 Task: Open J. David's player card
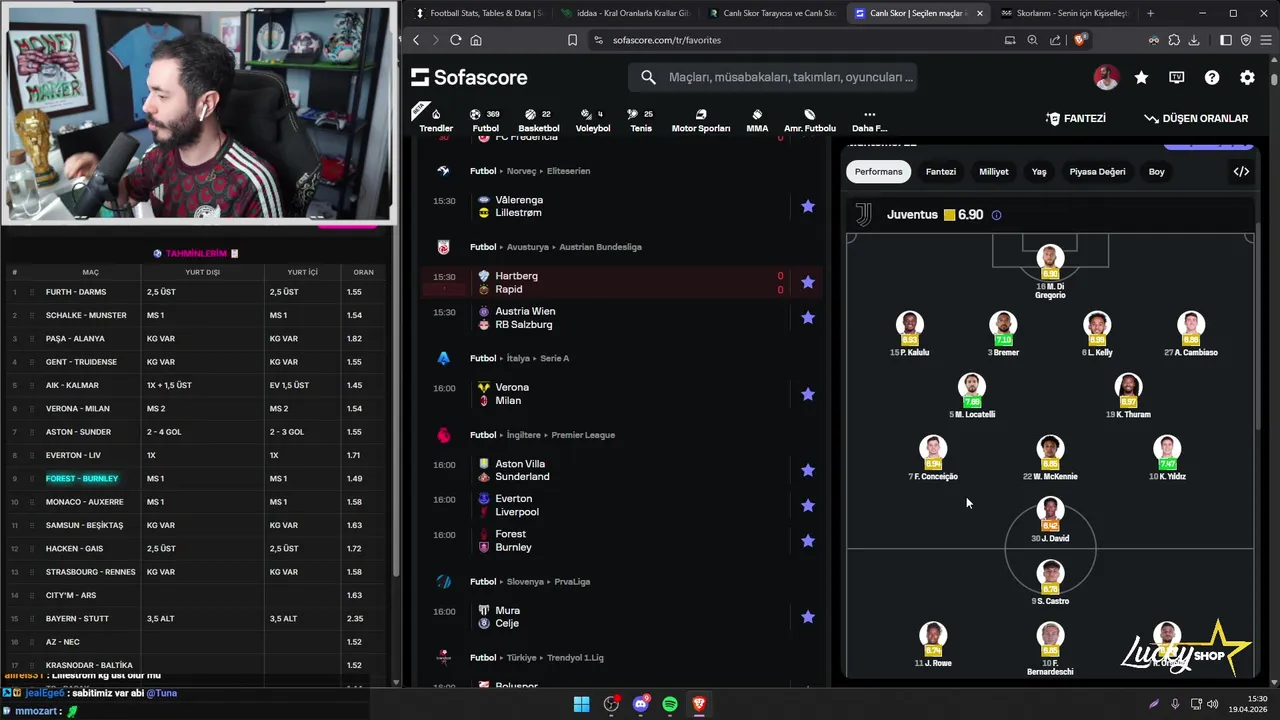(x=1050, y=520)
